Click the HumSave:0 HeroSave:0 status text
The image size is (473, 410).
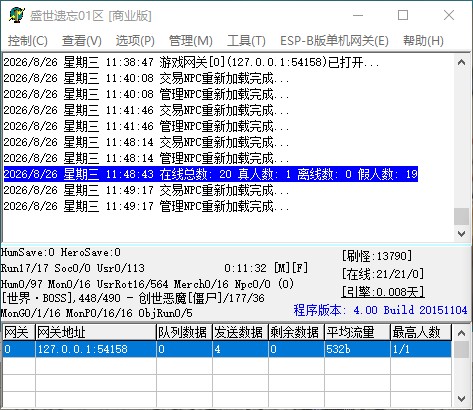[61, 252]
